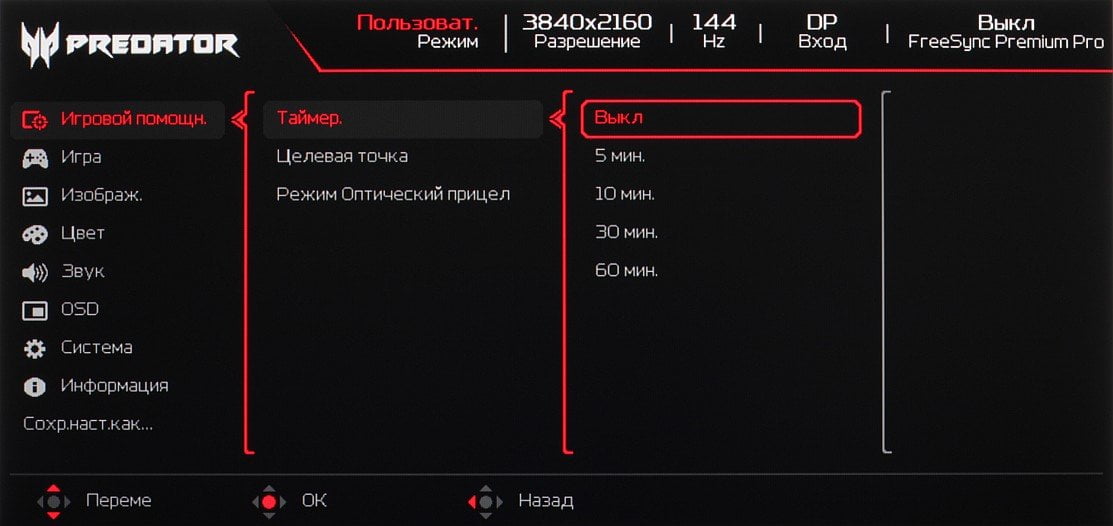Open the Информация info icon
Image resolution: width=1113 pixels, height=526 pixels.
click(35, 387)
